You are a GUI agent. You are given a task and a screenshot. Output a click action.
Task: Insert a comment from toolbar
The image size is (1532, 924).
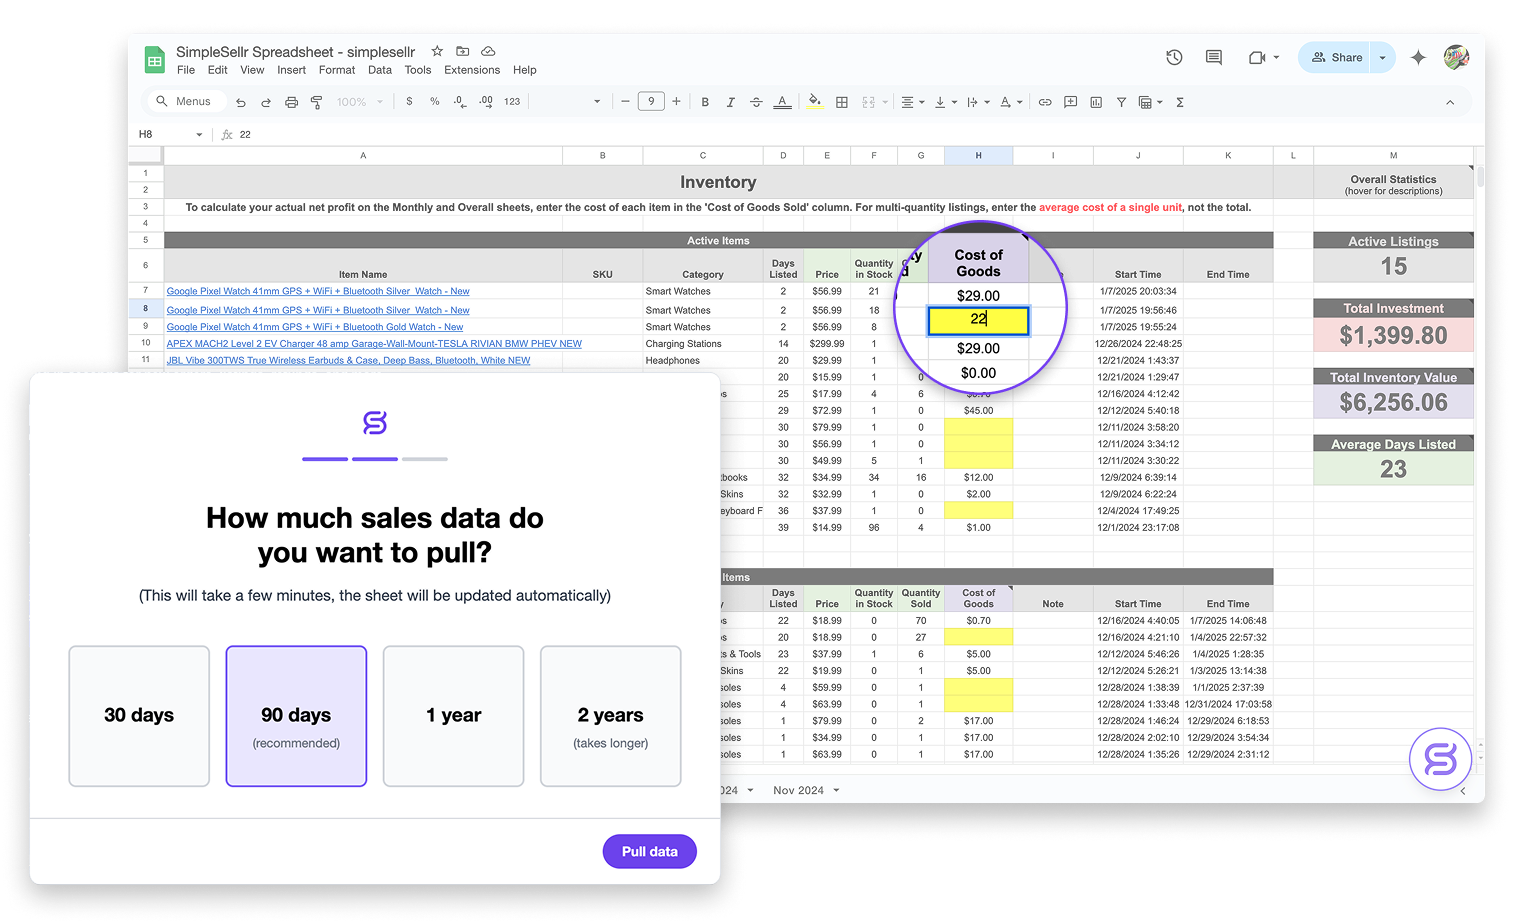1070,102
